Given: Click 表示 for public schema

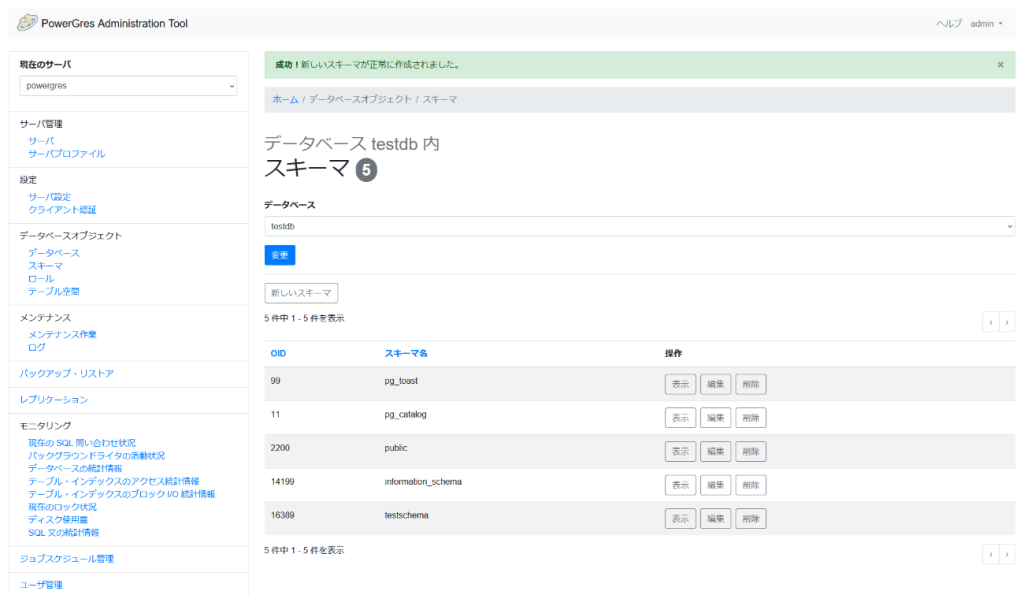Looking at the screenshot, I should 680,451.
